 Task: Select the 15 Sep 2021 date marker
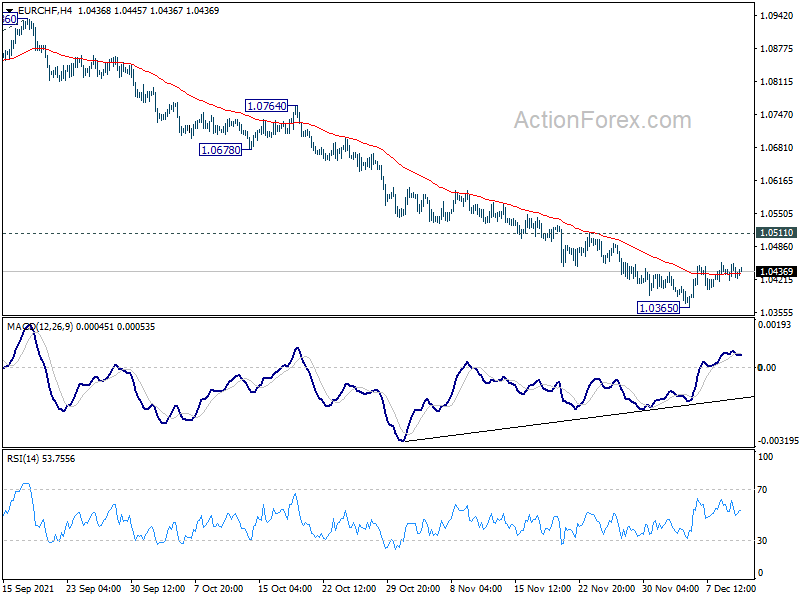pyautogui.click(x=28, y=588)
